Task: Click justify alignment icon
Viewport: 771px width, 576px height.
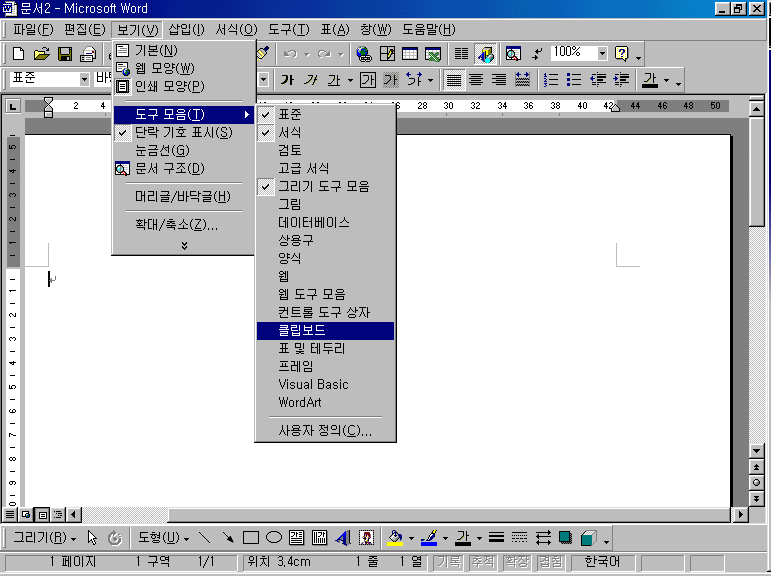Action: pos(453,79)
